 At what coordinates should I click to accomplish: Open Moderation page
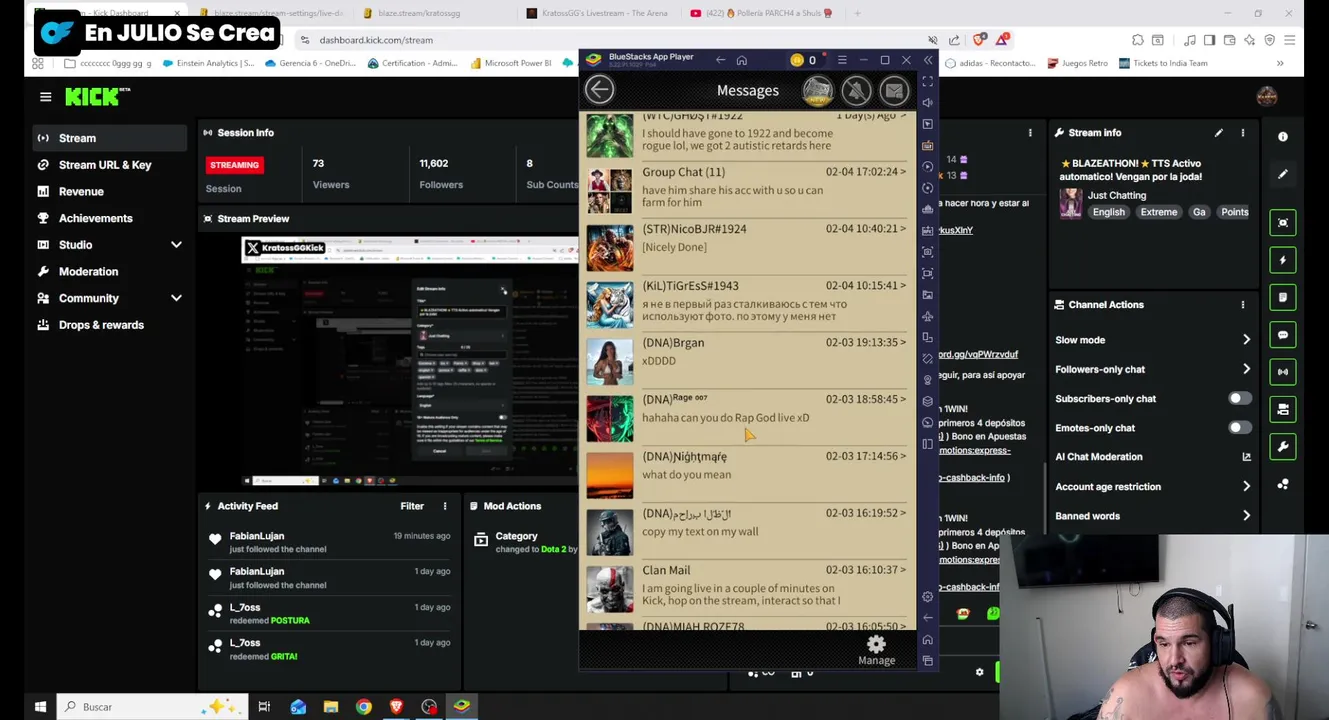point(88,272)
